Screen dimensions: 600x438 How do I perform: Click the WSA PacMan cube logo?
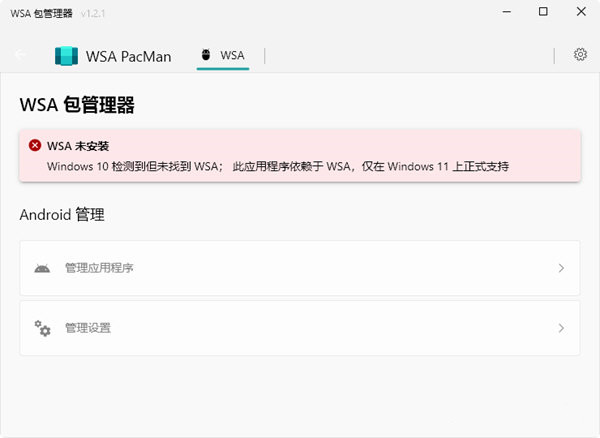[67, 56]
